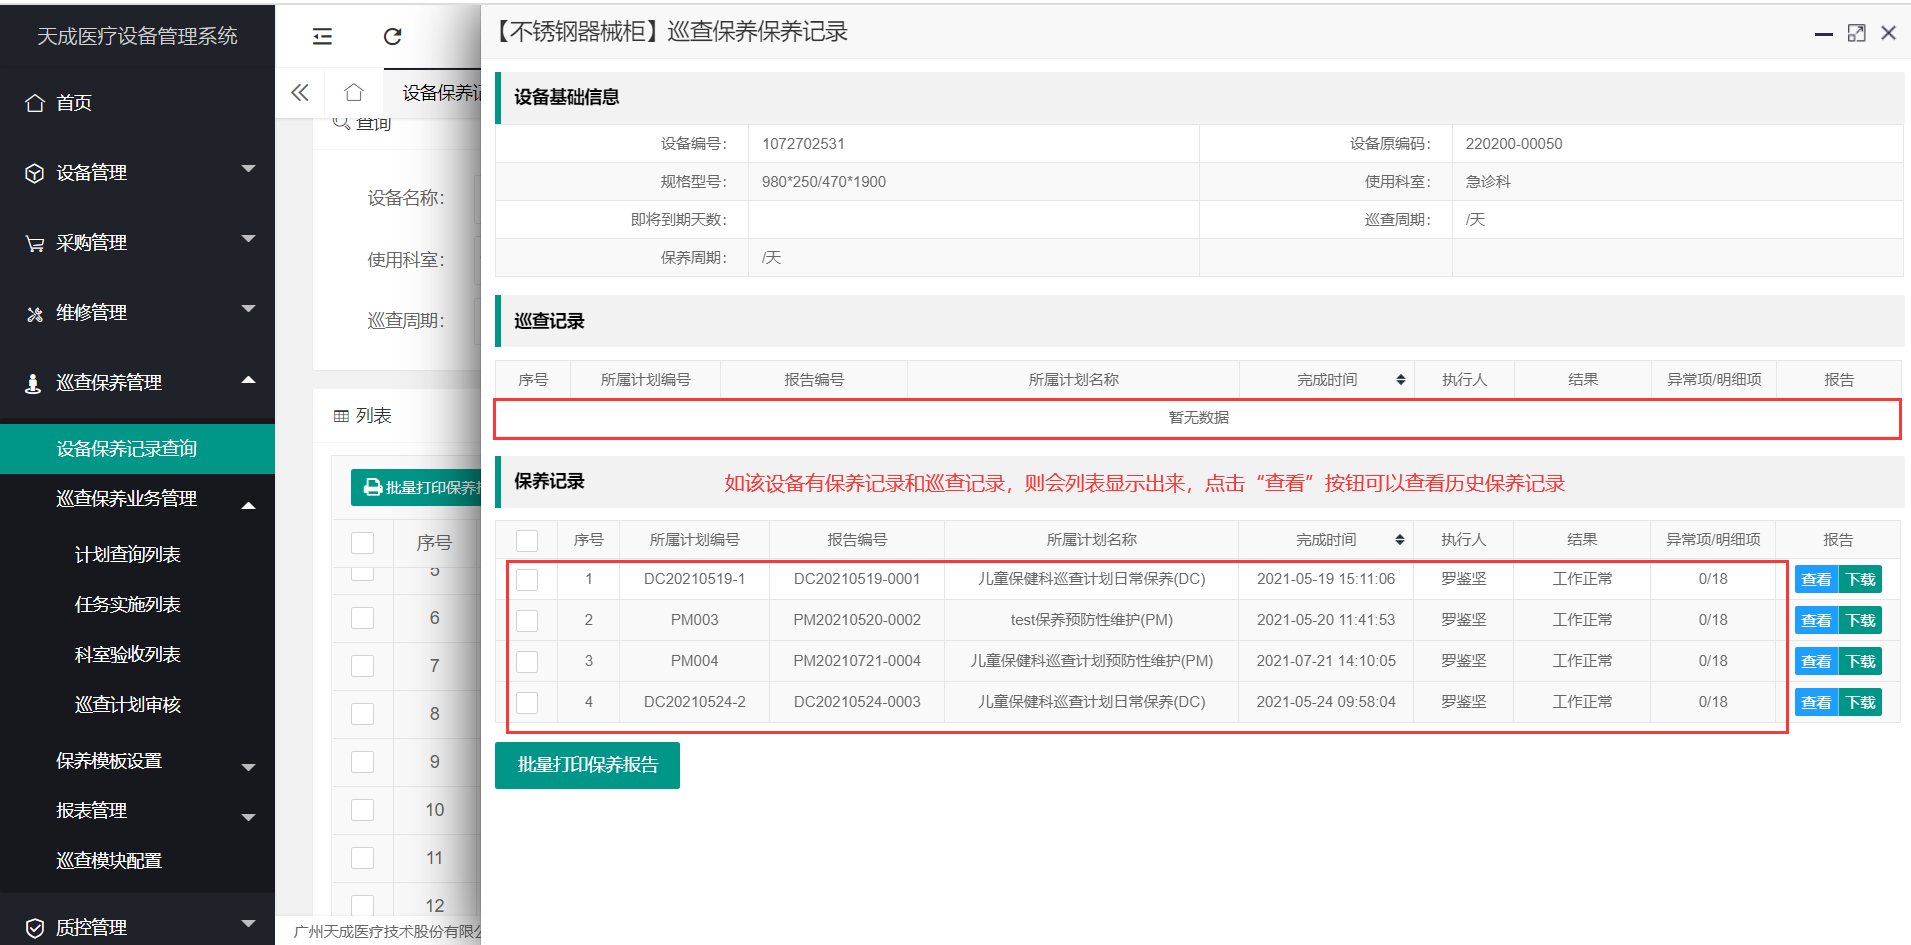This screenshot has height=945, width=1911.
Task: Open 设备保养记录查询 in sidebar
Action: (137, 449)
